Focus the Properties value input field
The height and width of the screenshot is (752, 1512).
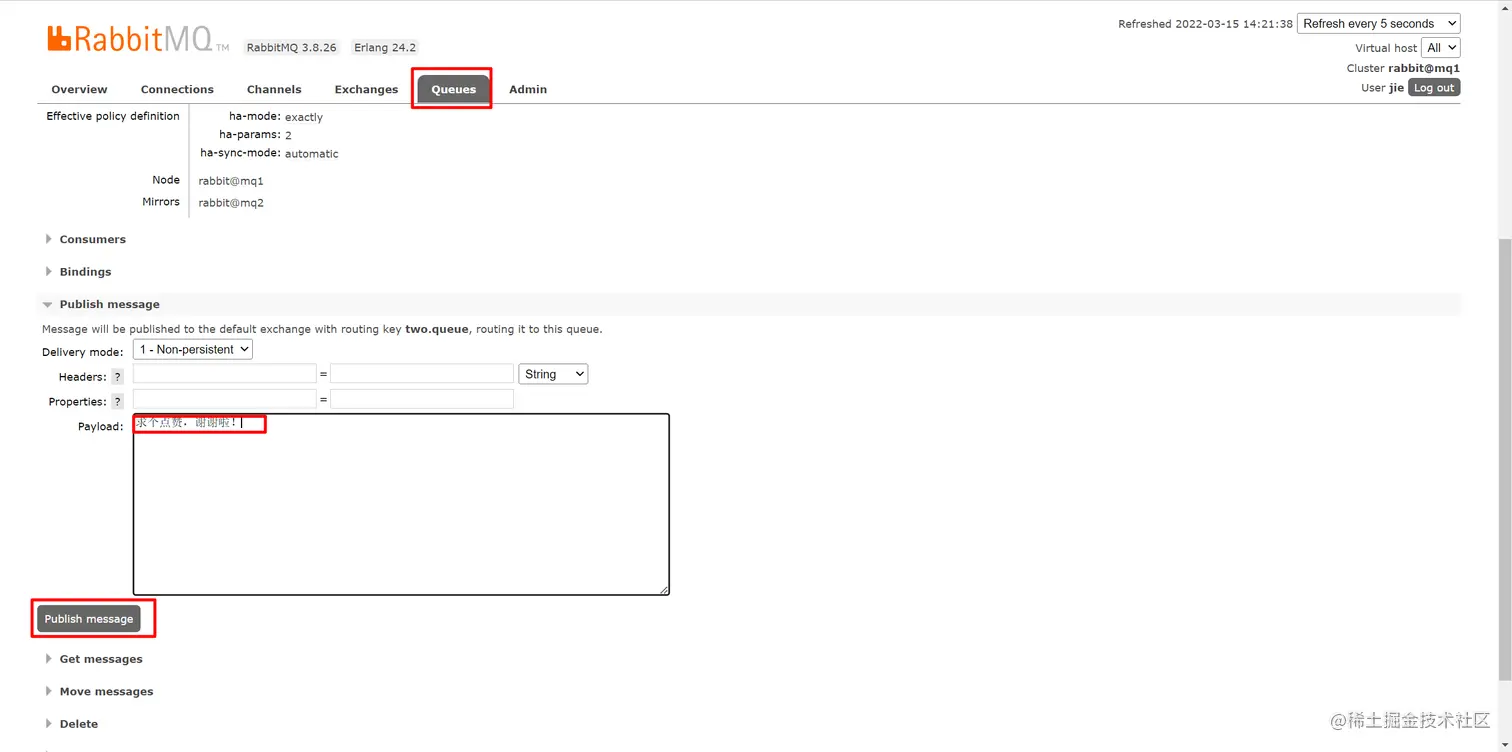coord(422,399)
